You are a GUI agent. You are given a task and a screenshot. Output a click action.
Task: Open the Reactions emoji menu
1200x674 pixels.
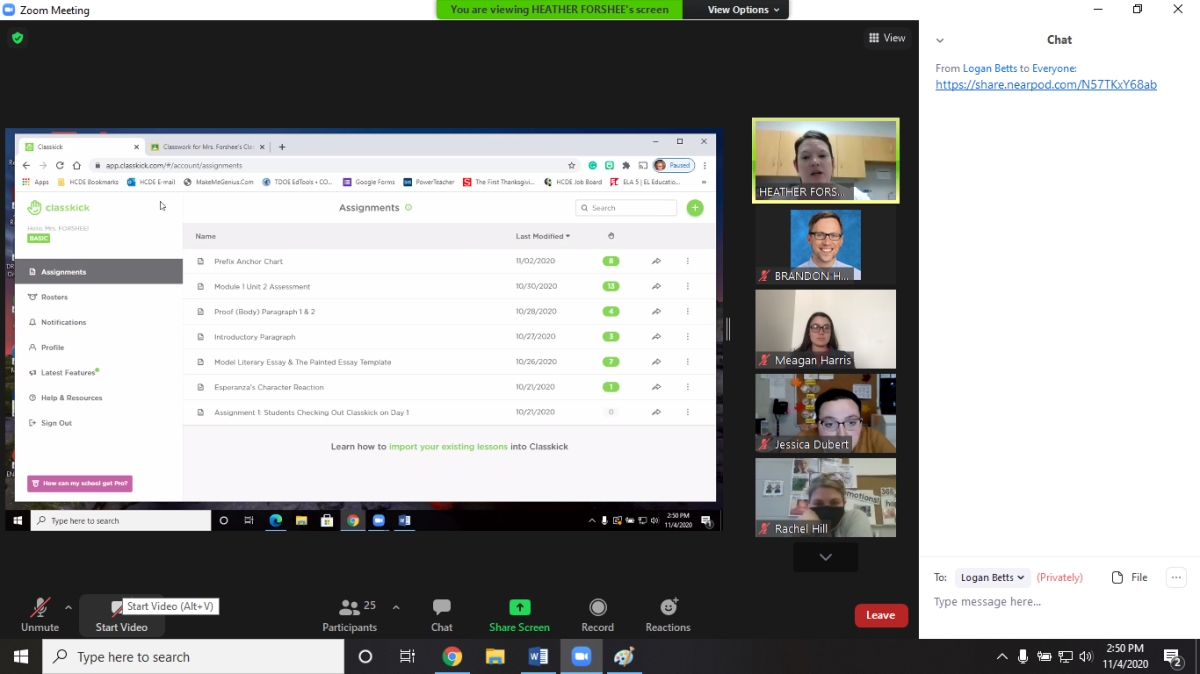pyautogui.click(x=668, y=607)
